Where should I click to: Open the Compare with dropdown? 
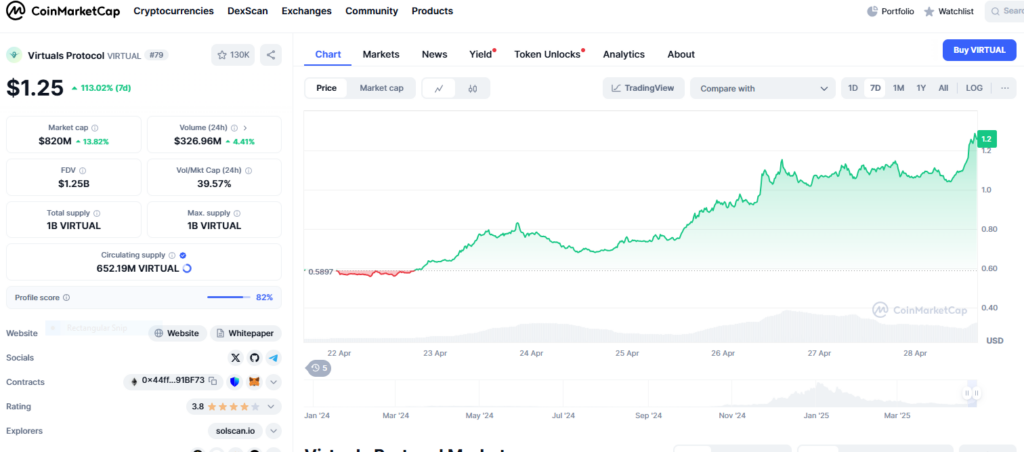763,88
